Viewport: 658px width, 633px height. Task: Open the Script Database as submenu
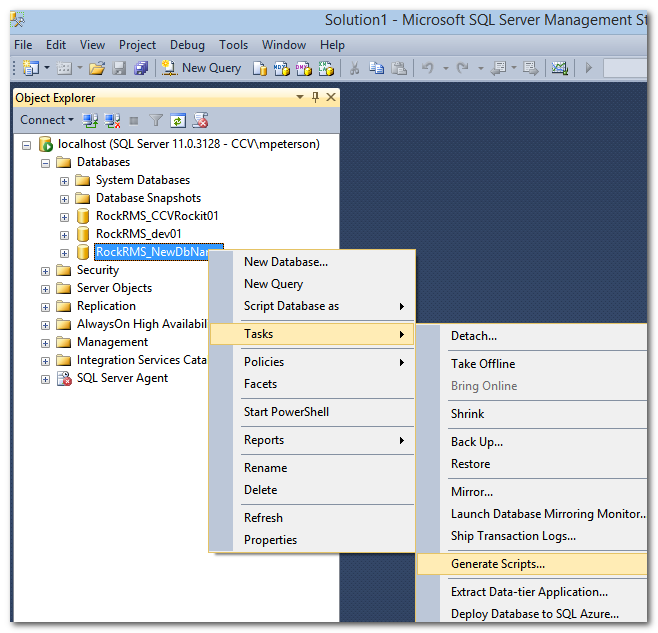click(291, 306)
